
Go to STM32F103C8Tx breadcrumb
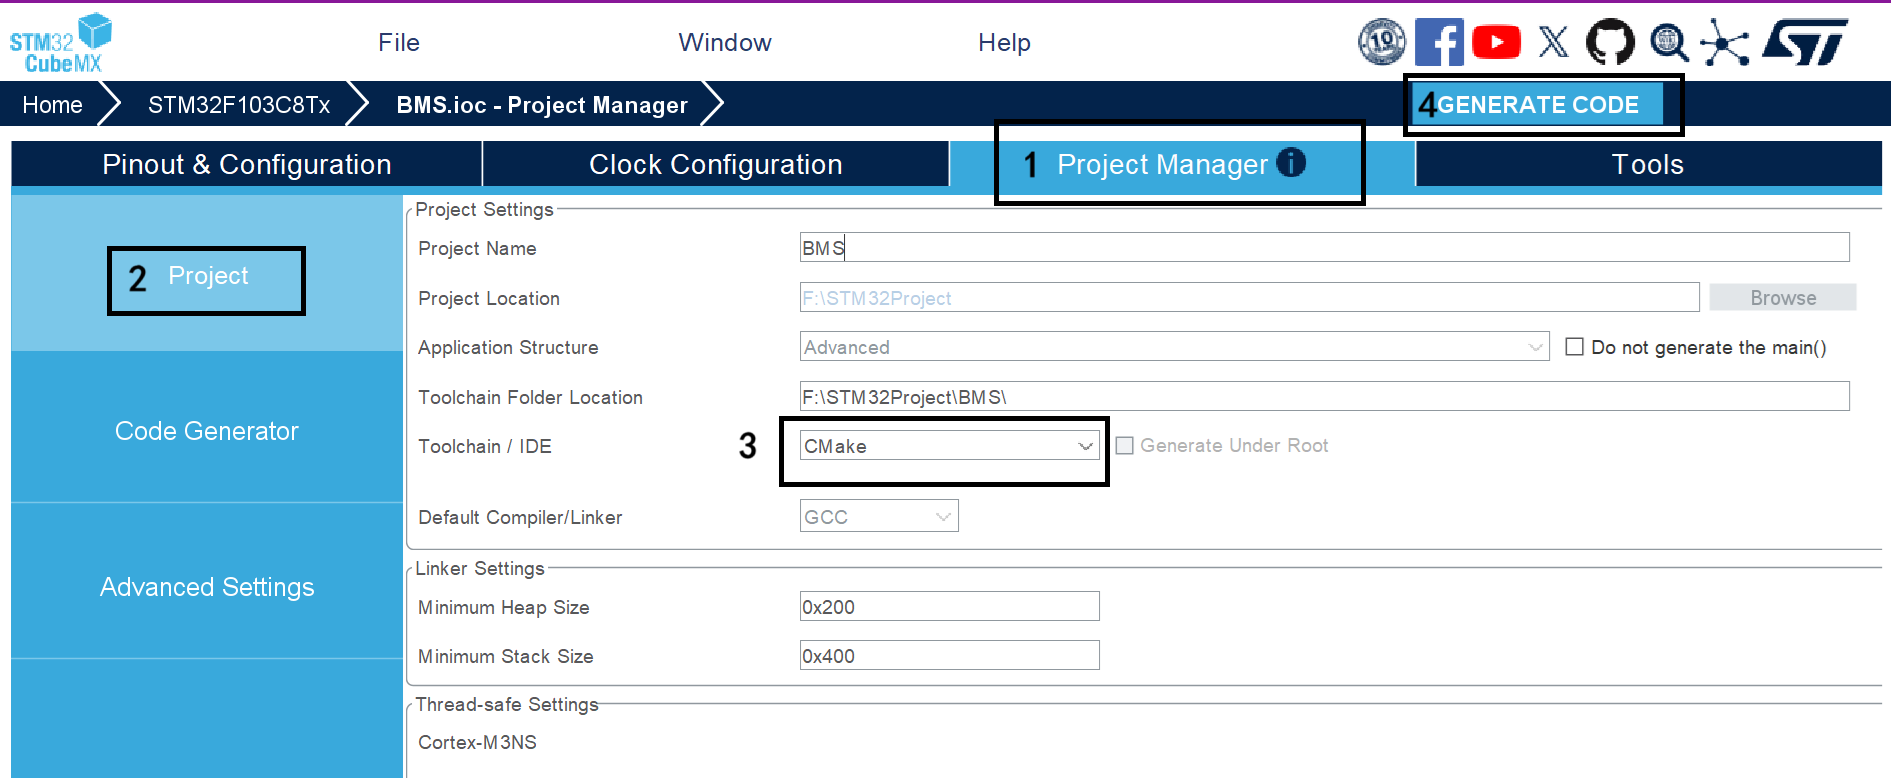(239, 105)
